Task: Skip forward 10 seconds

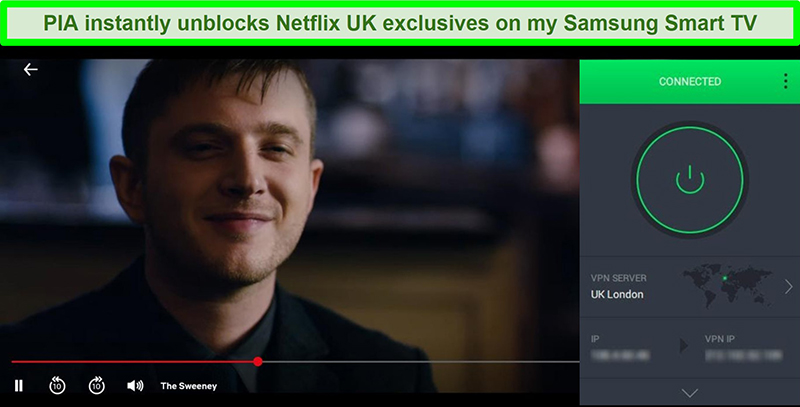Action: [x=96, y=386]
